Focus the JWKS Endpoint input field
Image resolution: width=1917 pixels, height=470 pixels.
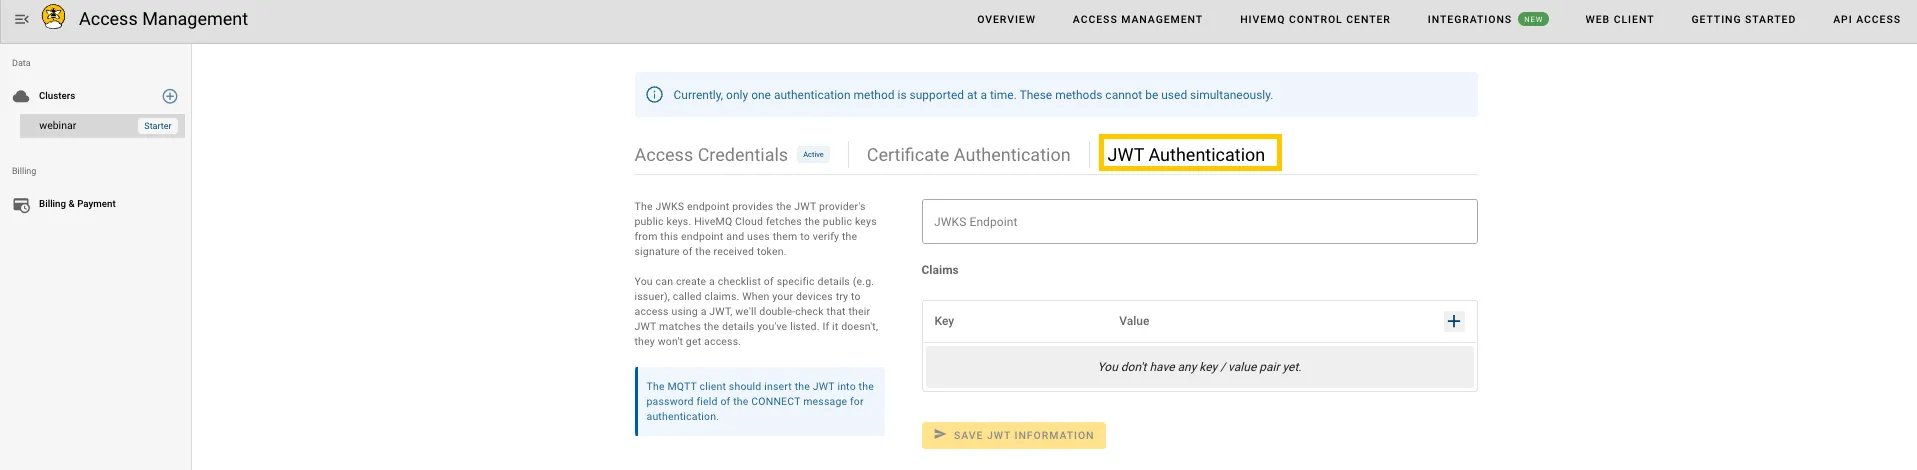(x=1199, y=221)
